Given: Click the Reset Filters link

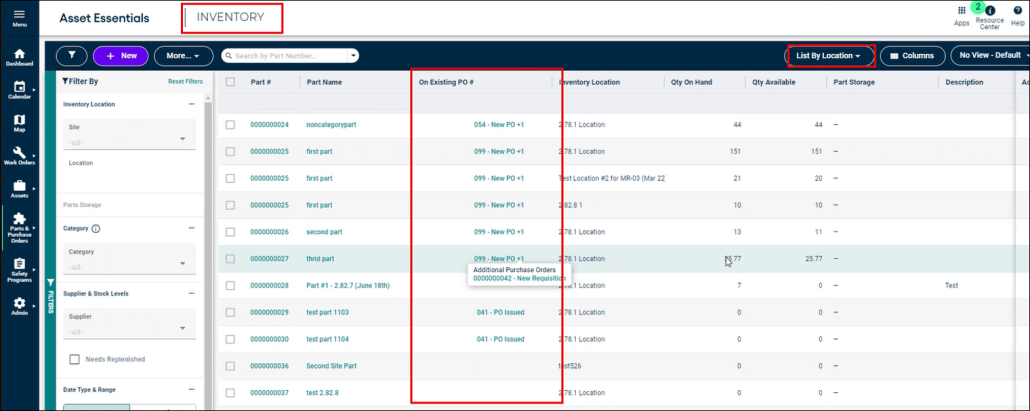Looking at the screenshot, I should [x=185, y=81].
